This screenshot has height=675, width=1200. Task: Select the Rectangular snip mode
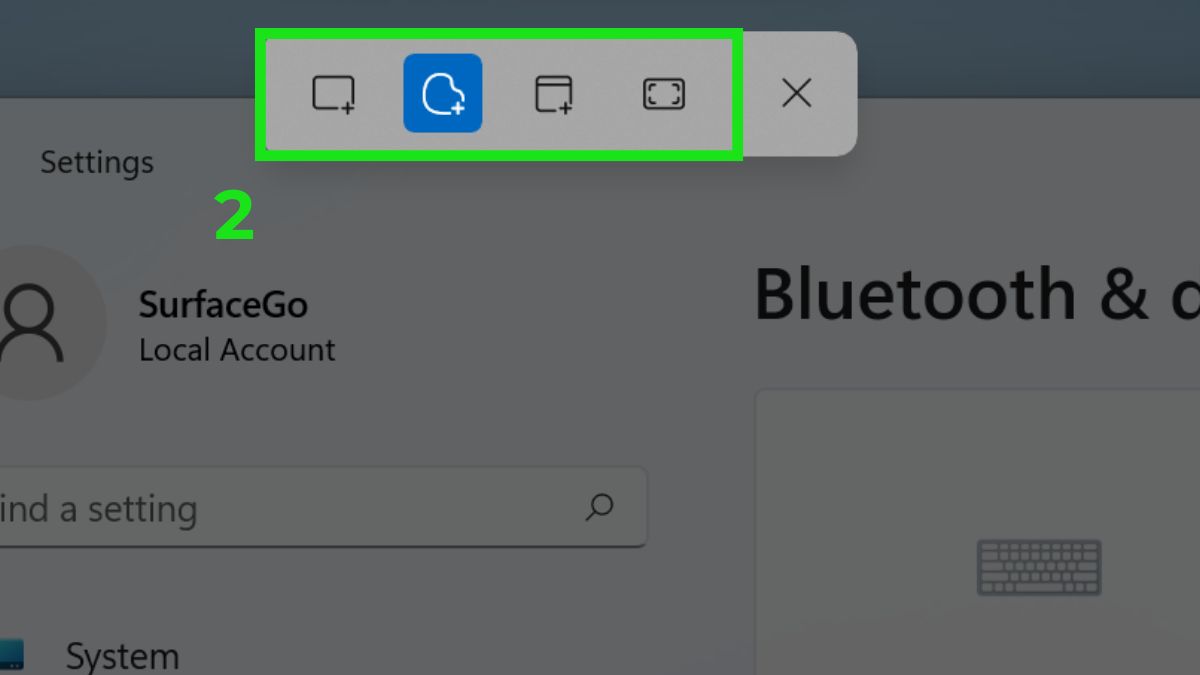(x=333, y=94)
